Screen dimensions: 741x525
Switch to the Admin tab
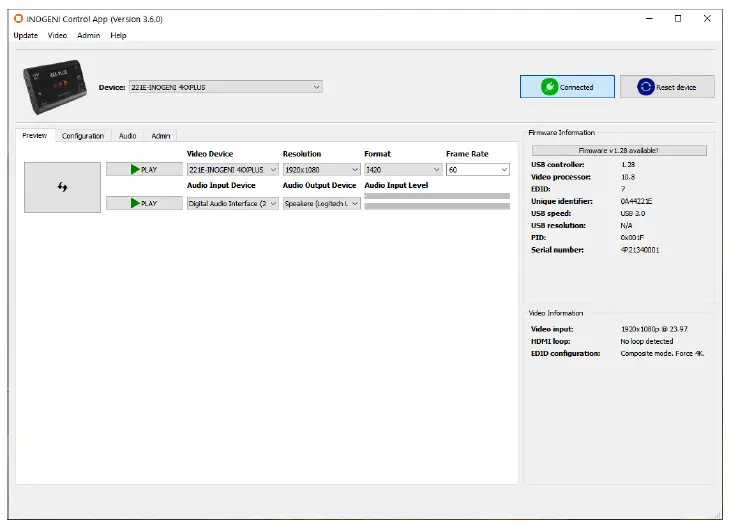click(x=161, y=136)
